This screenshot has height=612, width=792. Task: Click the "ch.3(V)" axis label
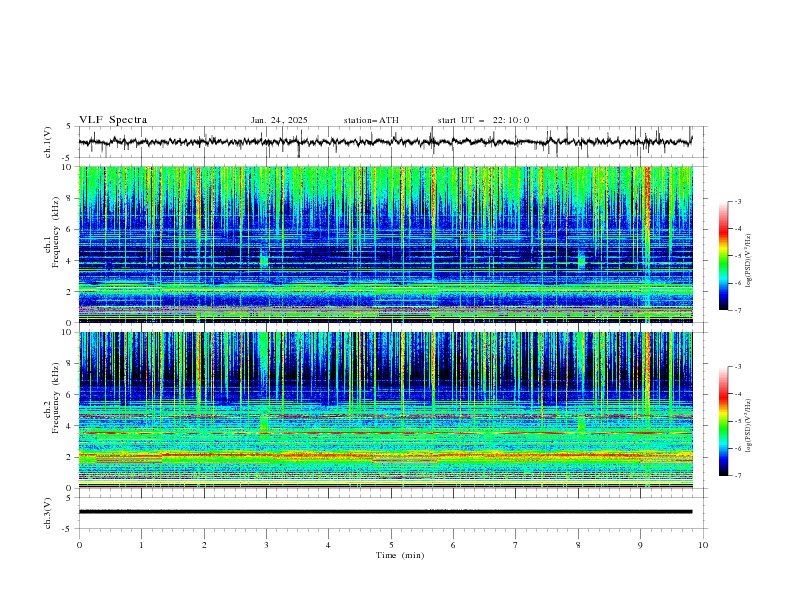[x=48, y=513]
